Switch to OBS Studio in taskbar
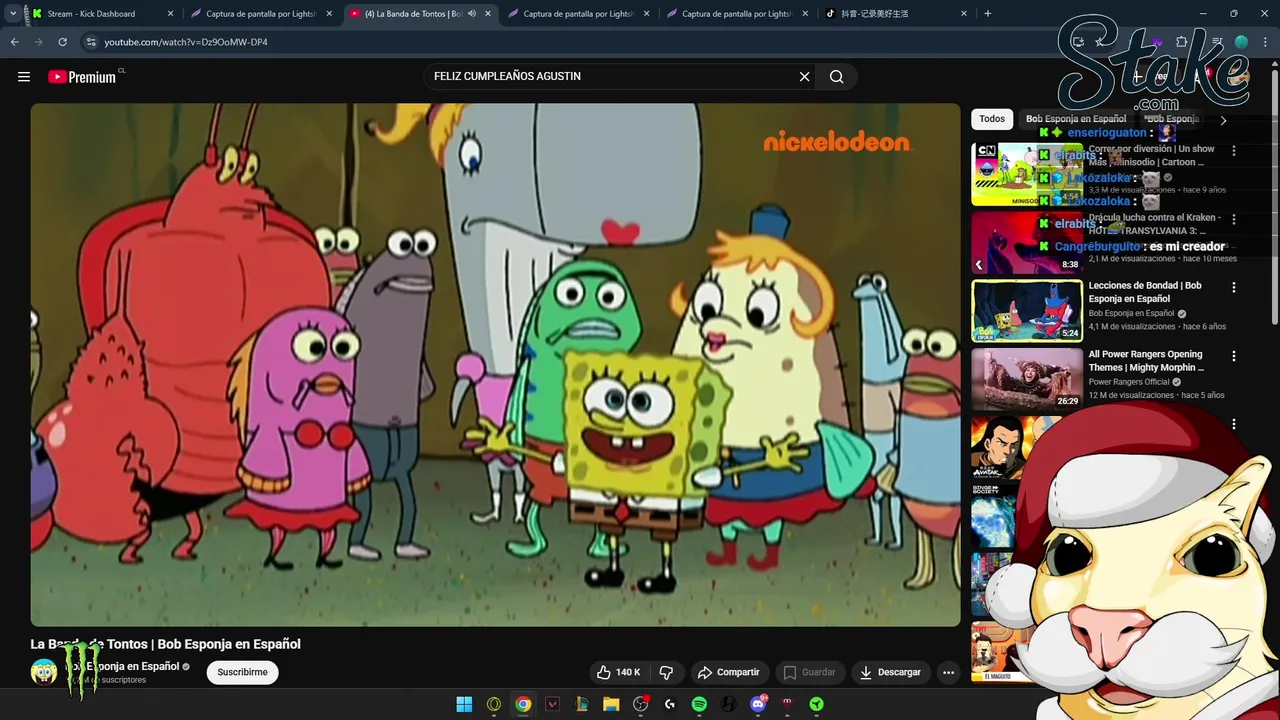 point(641,704)
